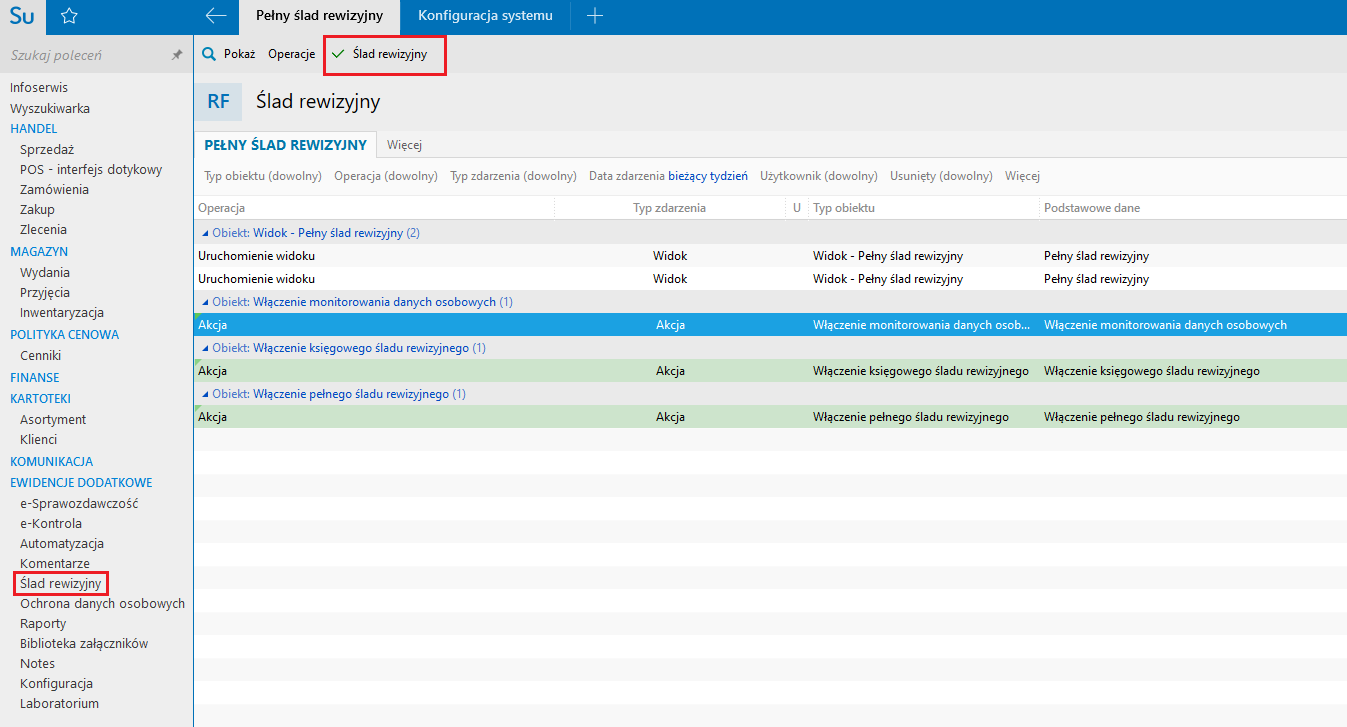Open the Operacje toolbar menu

291,54
